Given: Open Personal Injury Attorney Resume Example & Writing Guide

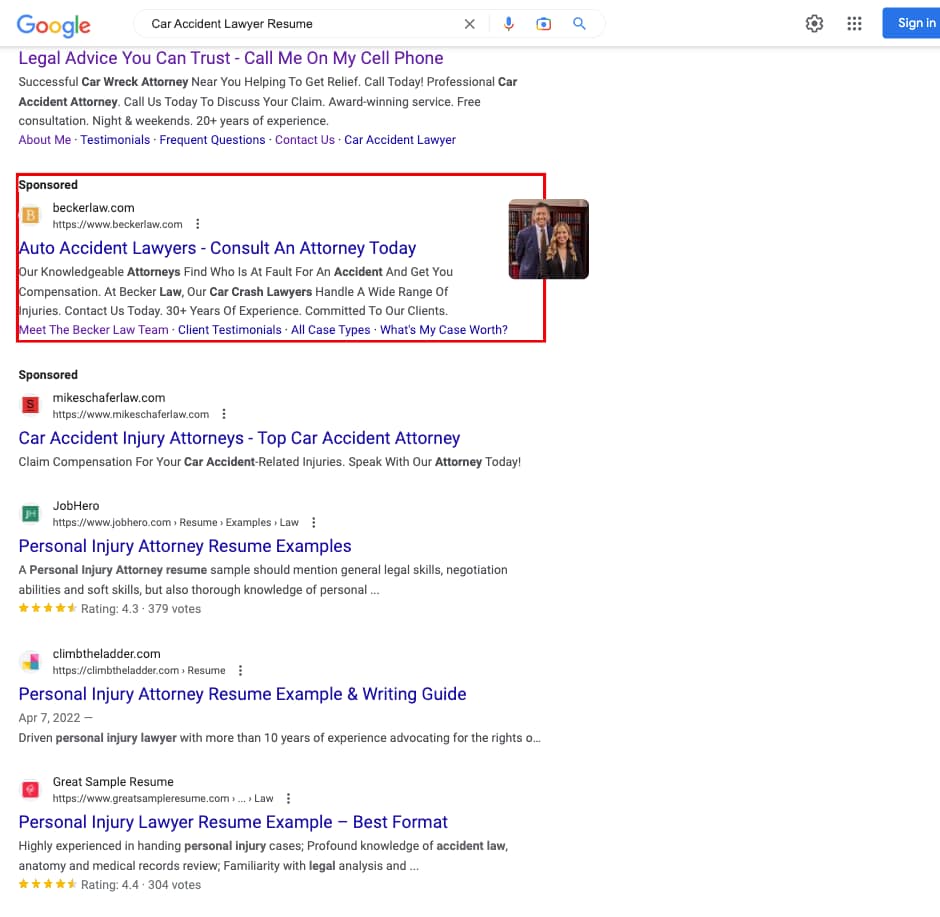Looking at the screenshot, I should pyautogui.click(x=242, y=694).
